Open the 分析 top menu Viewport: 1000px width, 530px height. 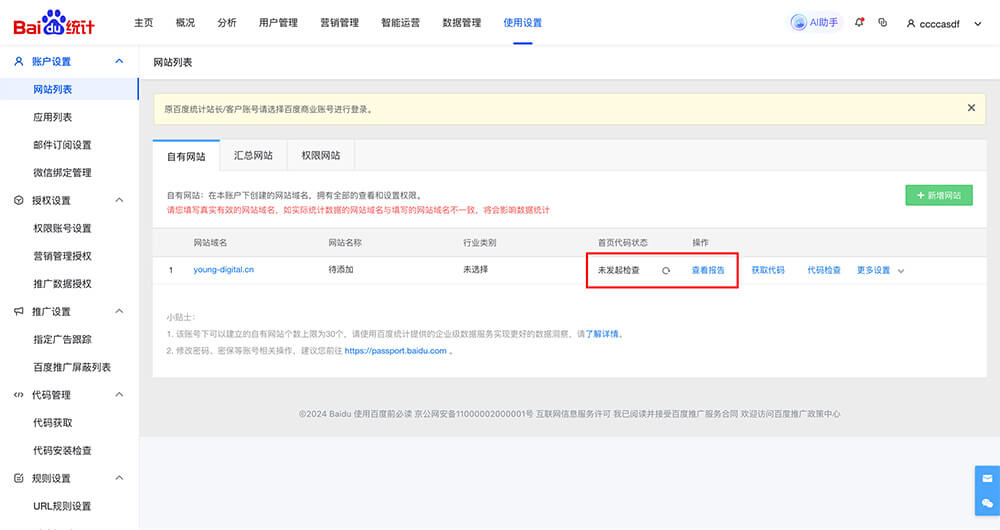[227, 22]
